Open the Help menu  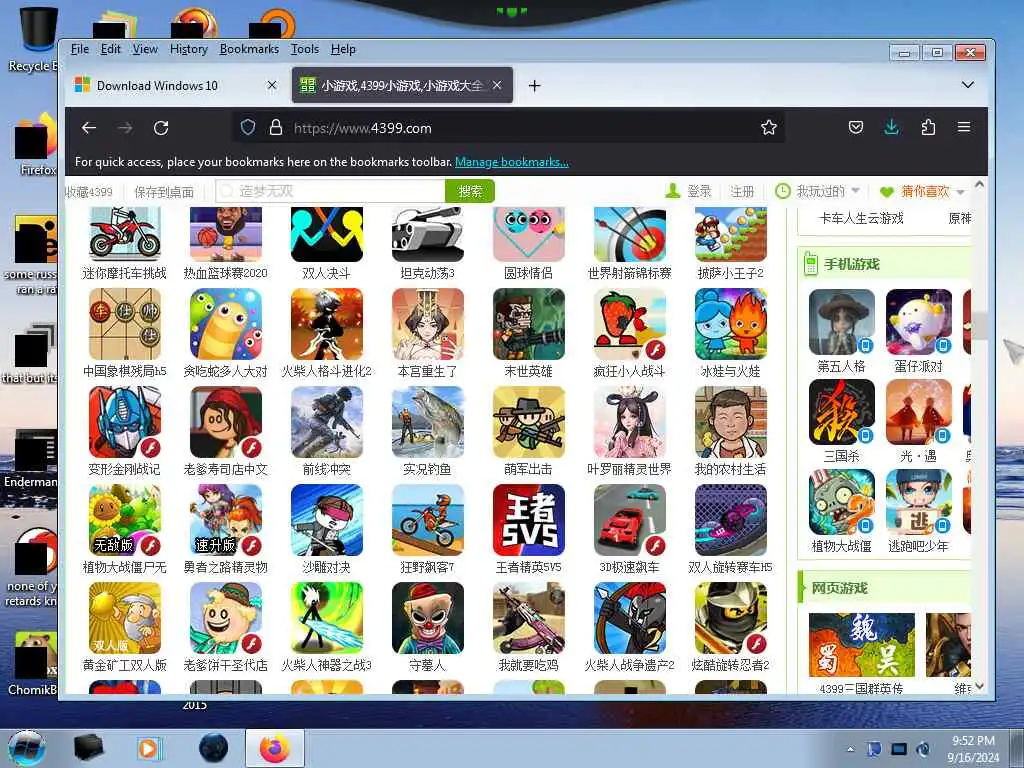(343, 49)
